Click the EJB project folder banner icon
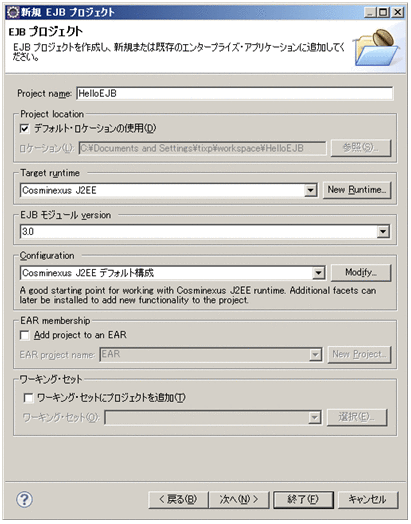The height and width of the screenshot is (524, 411). coord(376,47)
